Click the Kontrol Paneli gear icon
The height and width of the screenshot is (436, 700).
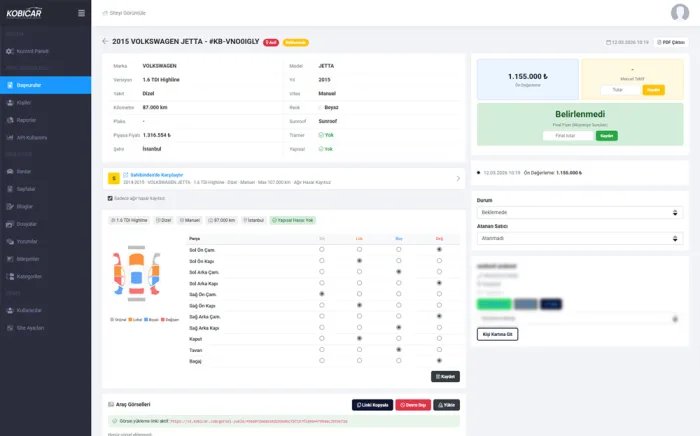click(x=10, y=51)
